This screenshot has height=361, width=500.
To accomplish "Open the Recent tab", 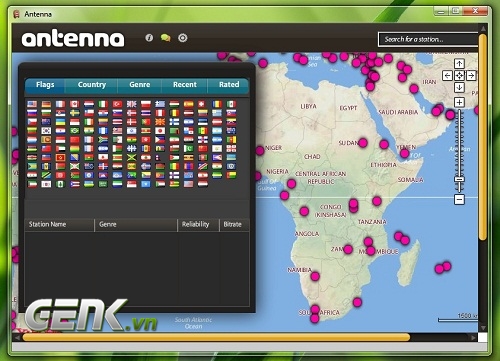I will (x=185, y=85).
